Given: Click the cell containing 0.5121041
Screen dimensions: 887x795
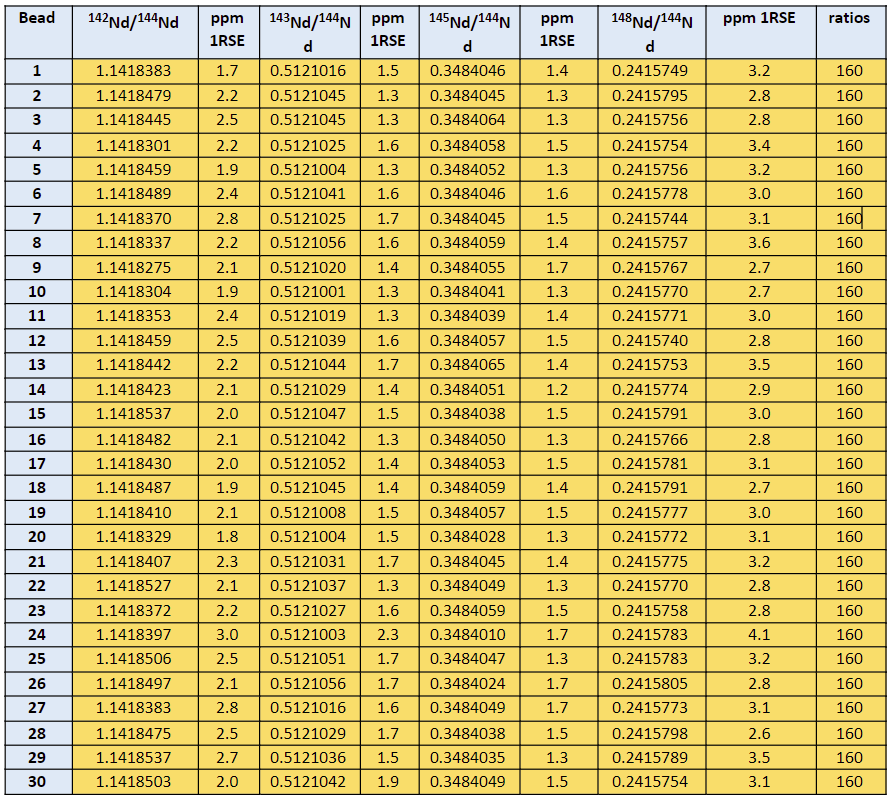Looking at the screenshot, I should point(310,194).
